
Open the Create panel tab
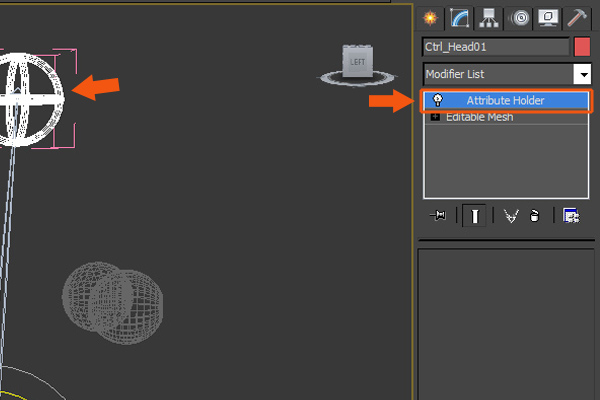tap(430, 18)
